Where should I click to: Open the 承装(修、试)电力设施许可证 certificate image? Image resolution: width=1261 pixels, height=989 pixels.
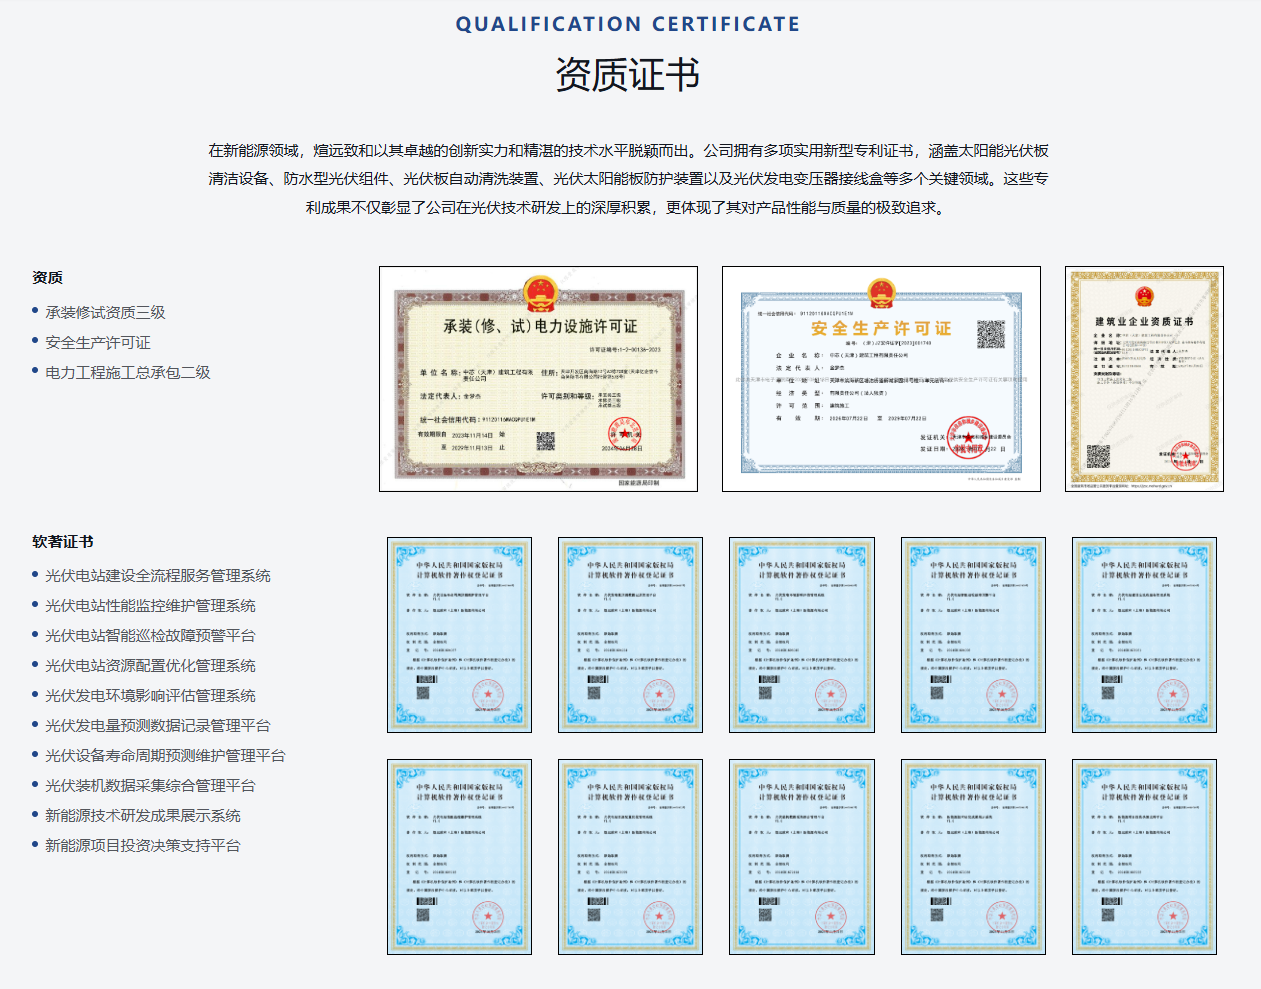pos(538,379)
